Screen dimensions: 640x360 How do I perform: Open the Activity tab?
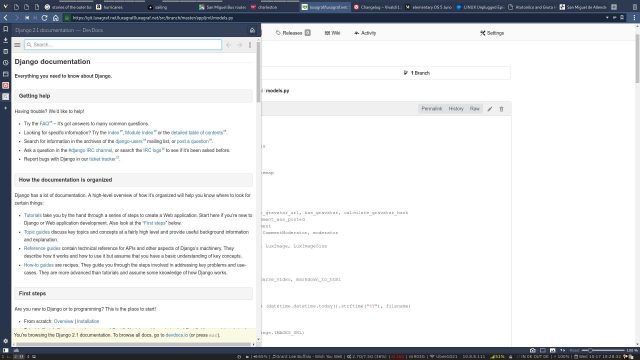pos(365,33)
